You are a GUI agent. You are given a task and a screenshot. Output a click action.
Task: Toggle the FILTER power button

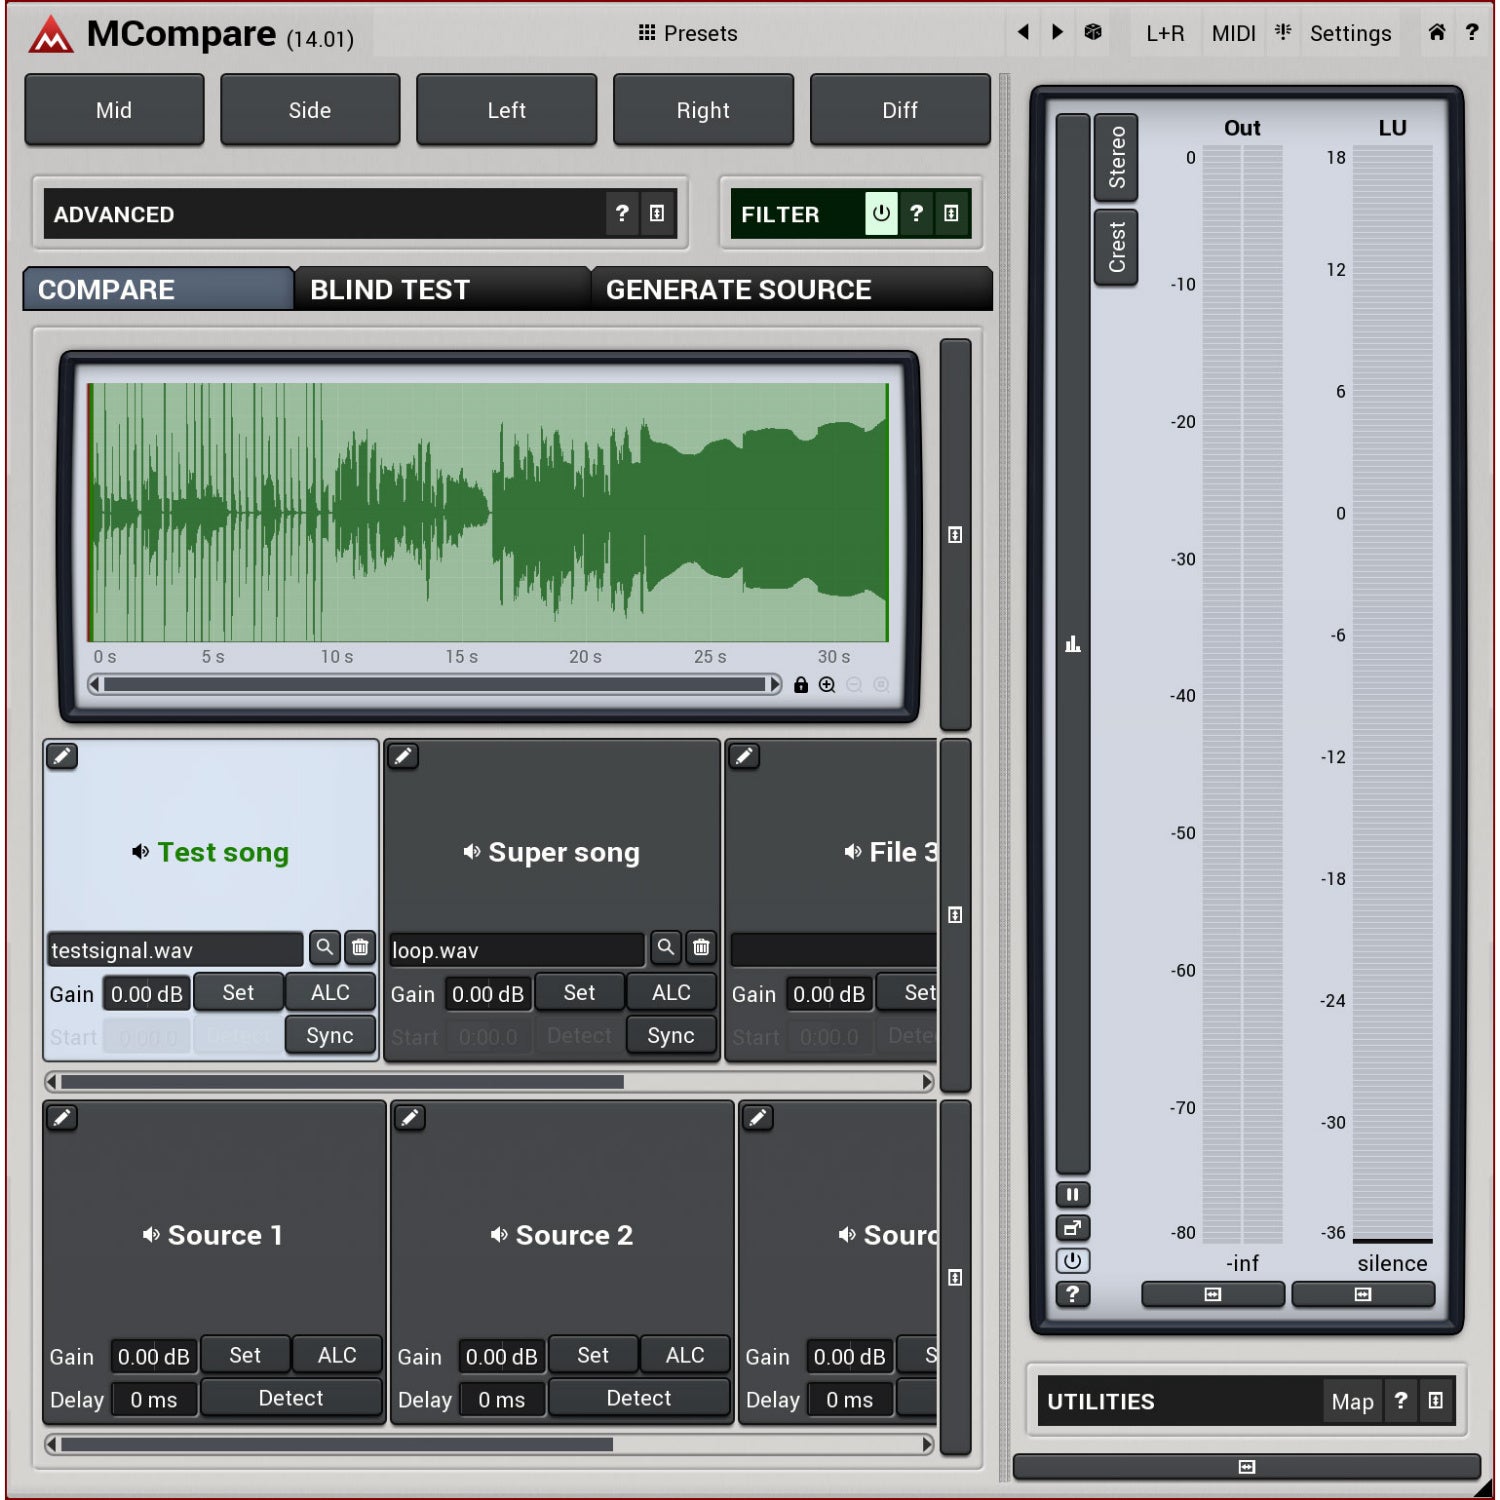pos(881,213)
